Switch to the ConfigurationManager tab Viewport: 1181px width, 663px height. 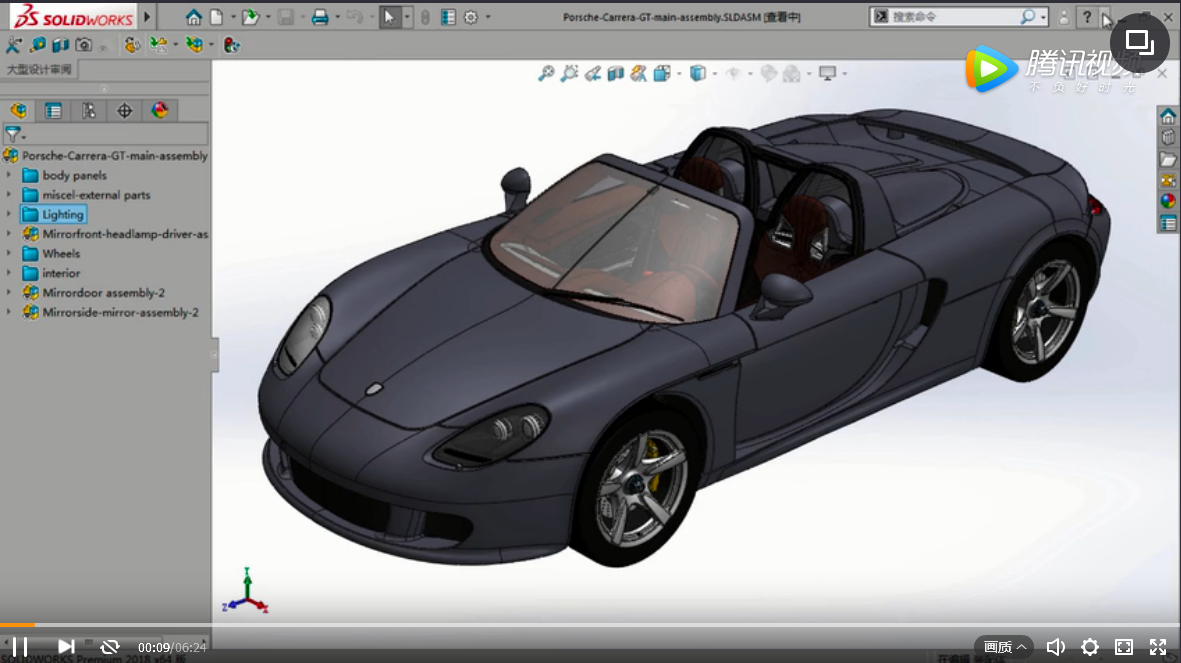point(88,111)
